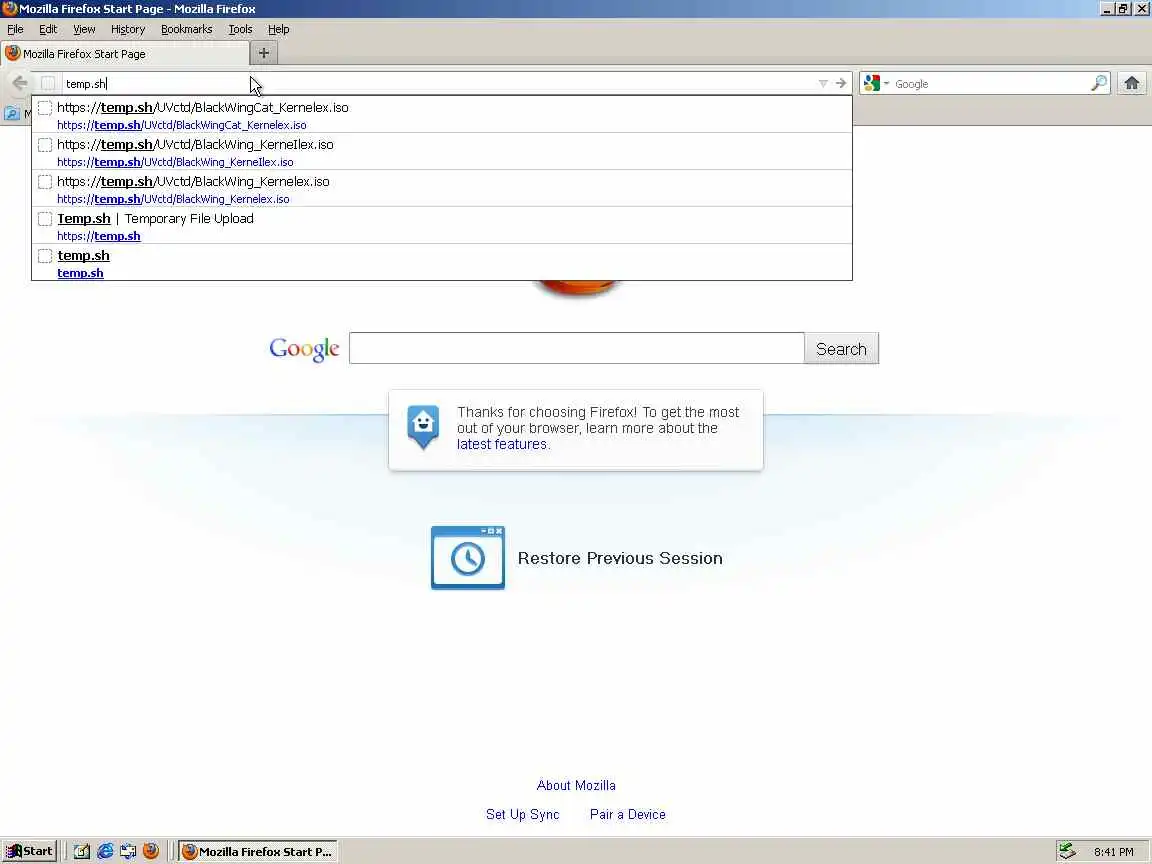
Task: Click favicon of Temporary File Upload suggestion
Action: (x=45, y=219)
